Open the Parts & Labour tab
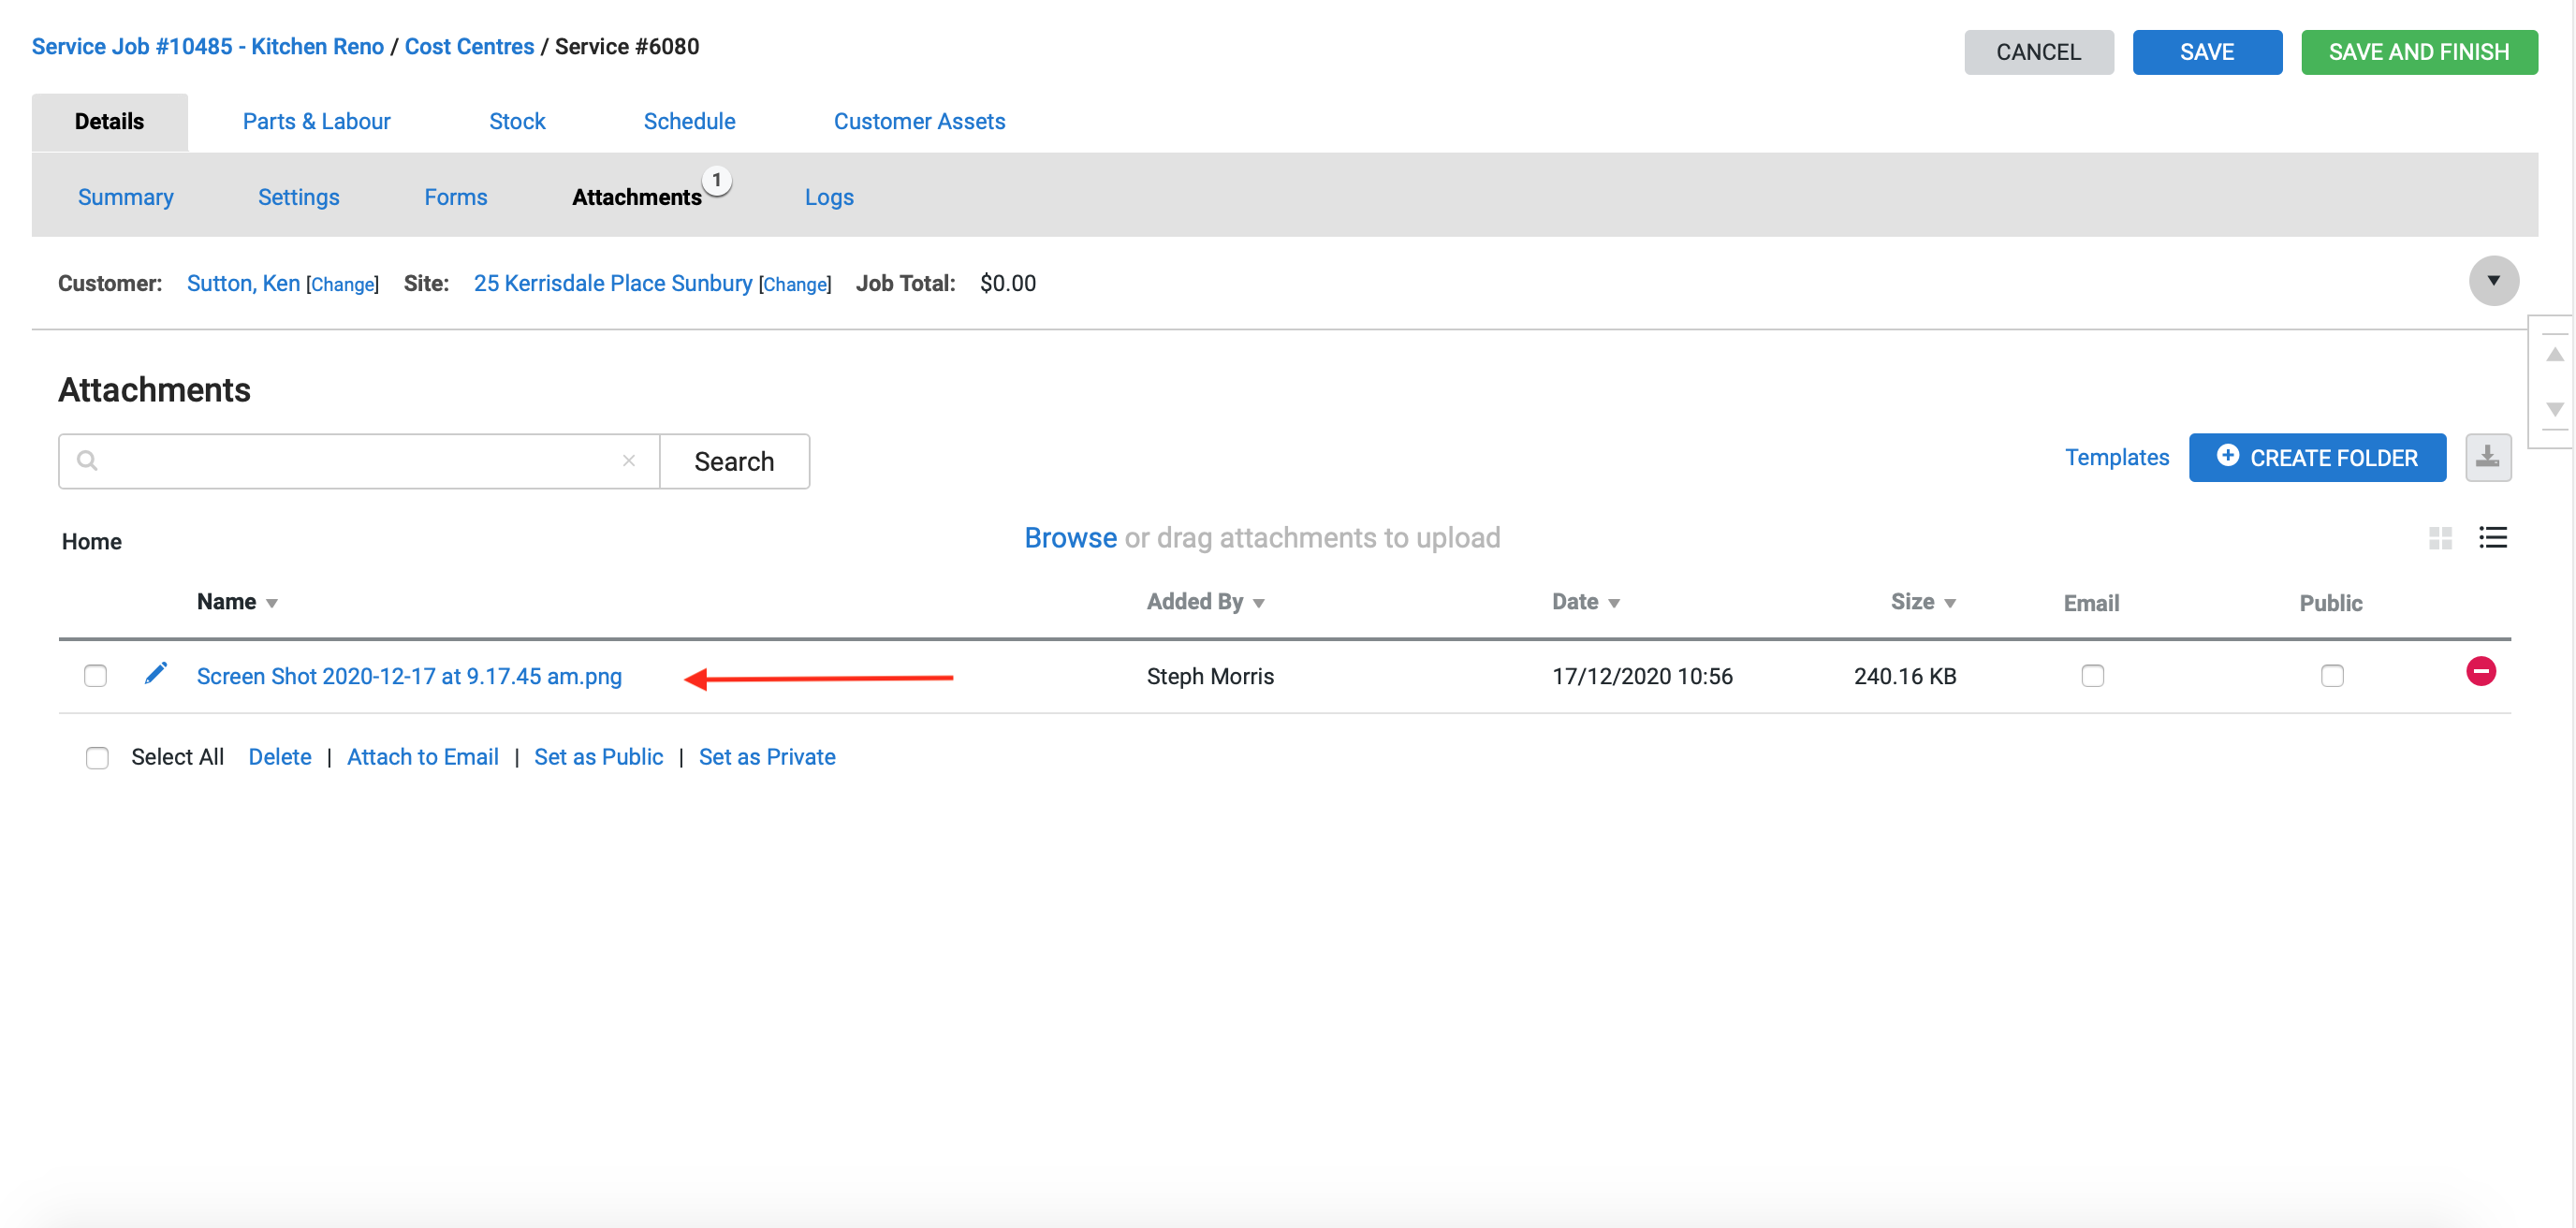 coord(316,121)
